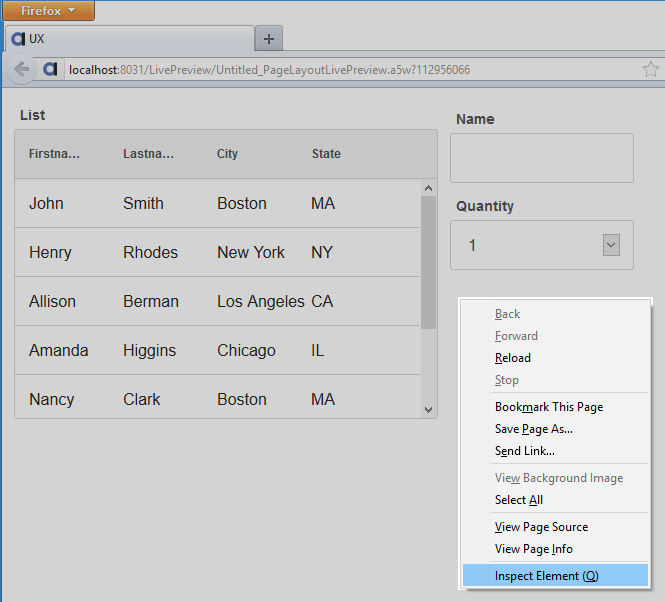Screen dimensions: 665x602
Task: Click the site identity icon beside the URL
Action: pyautogui.click(x=50, y=69)
